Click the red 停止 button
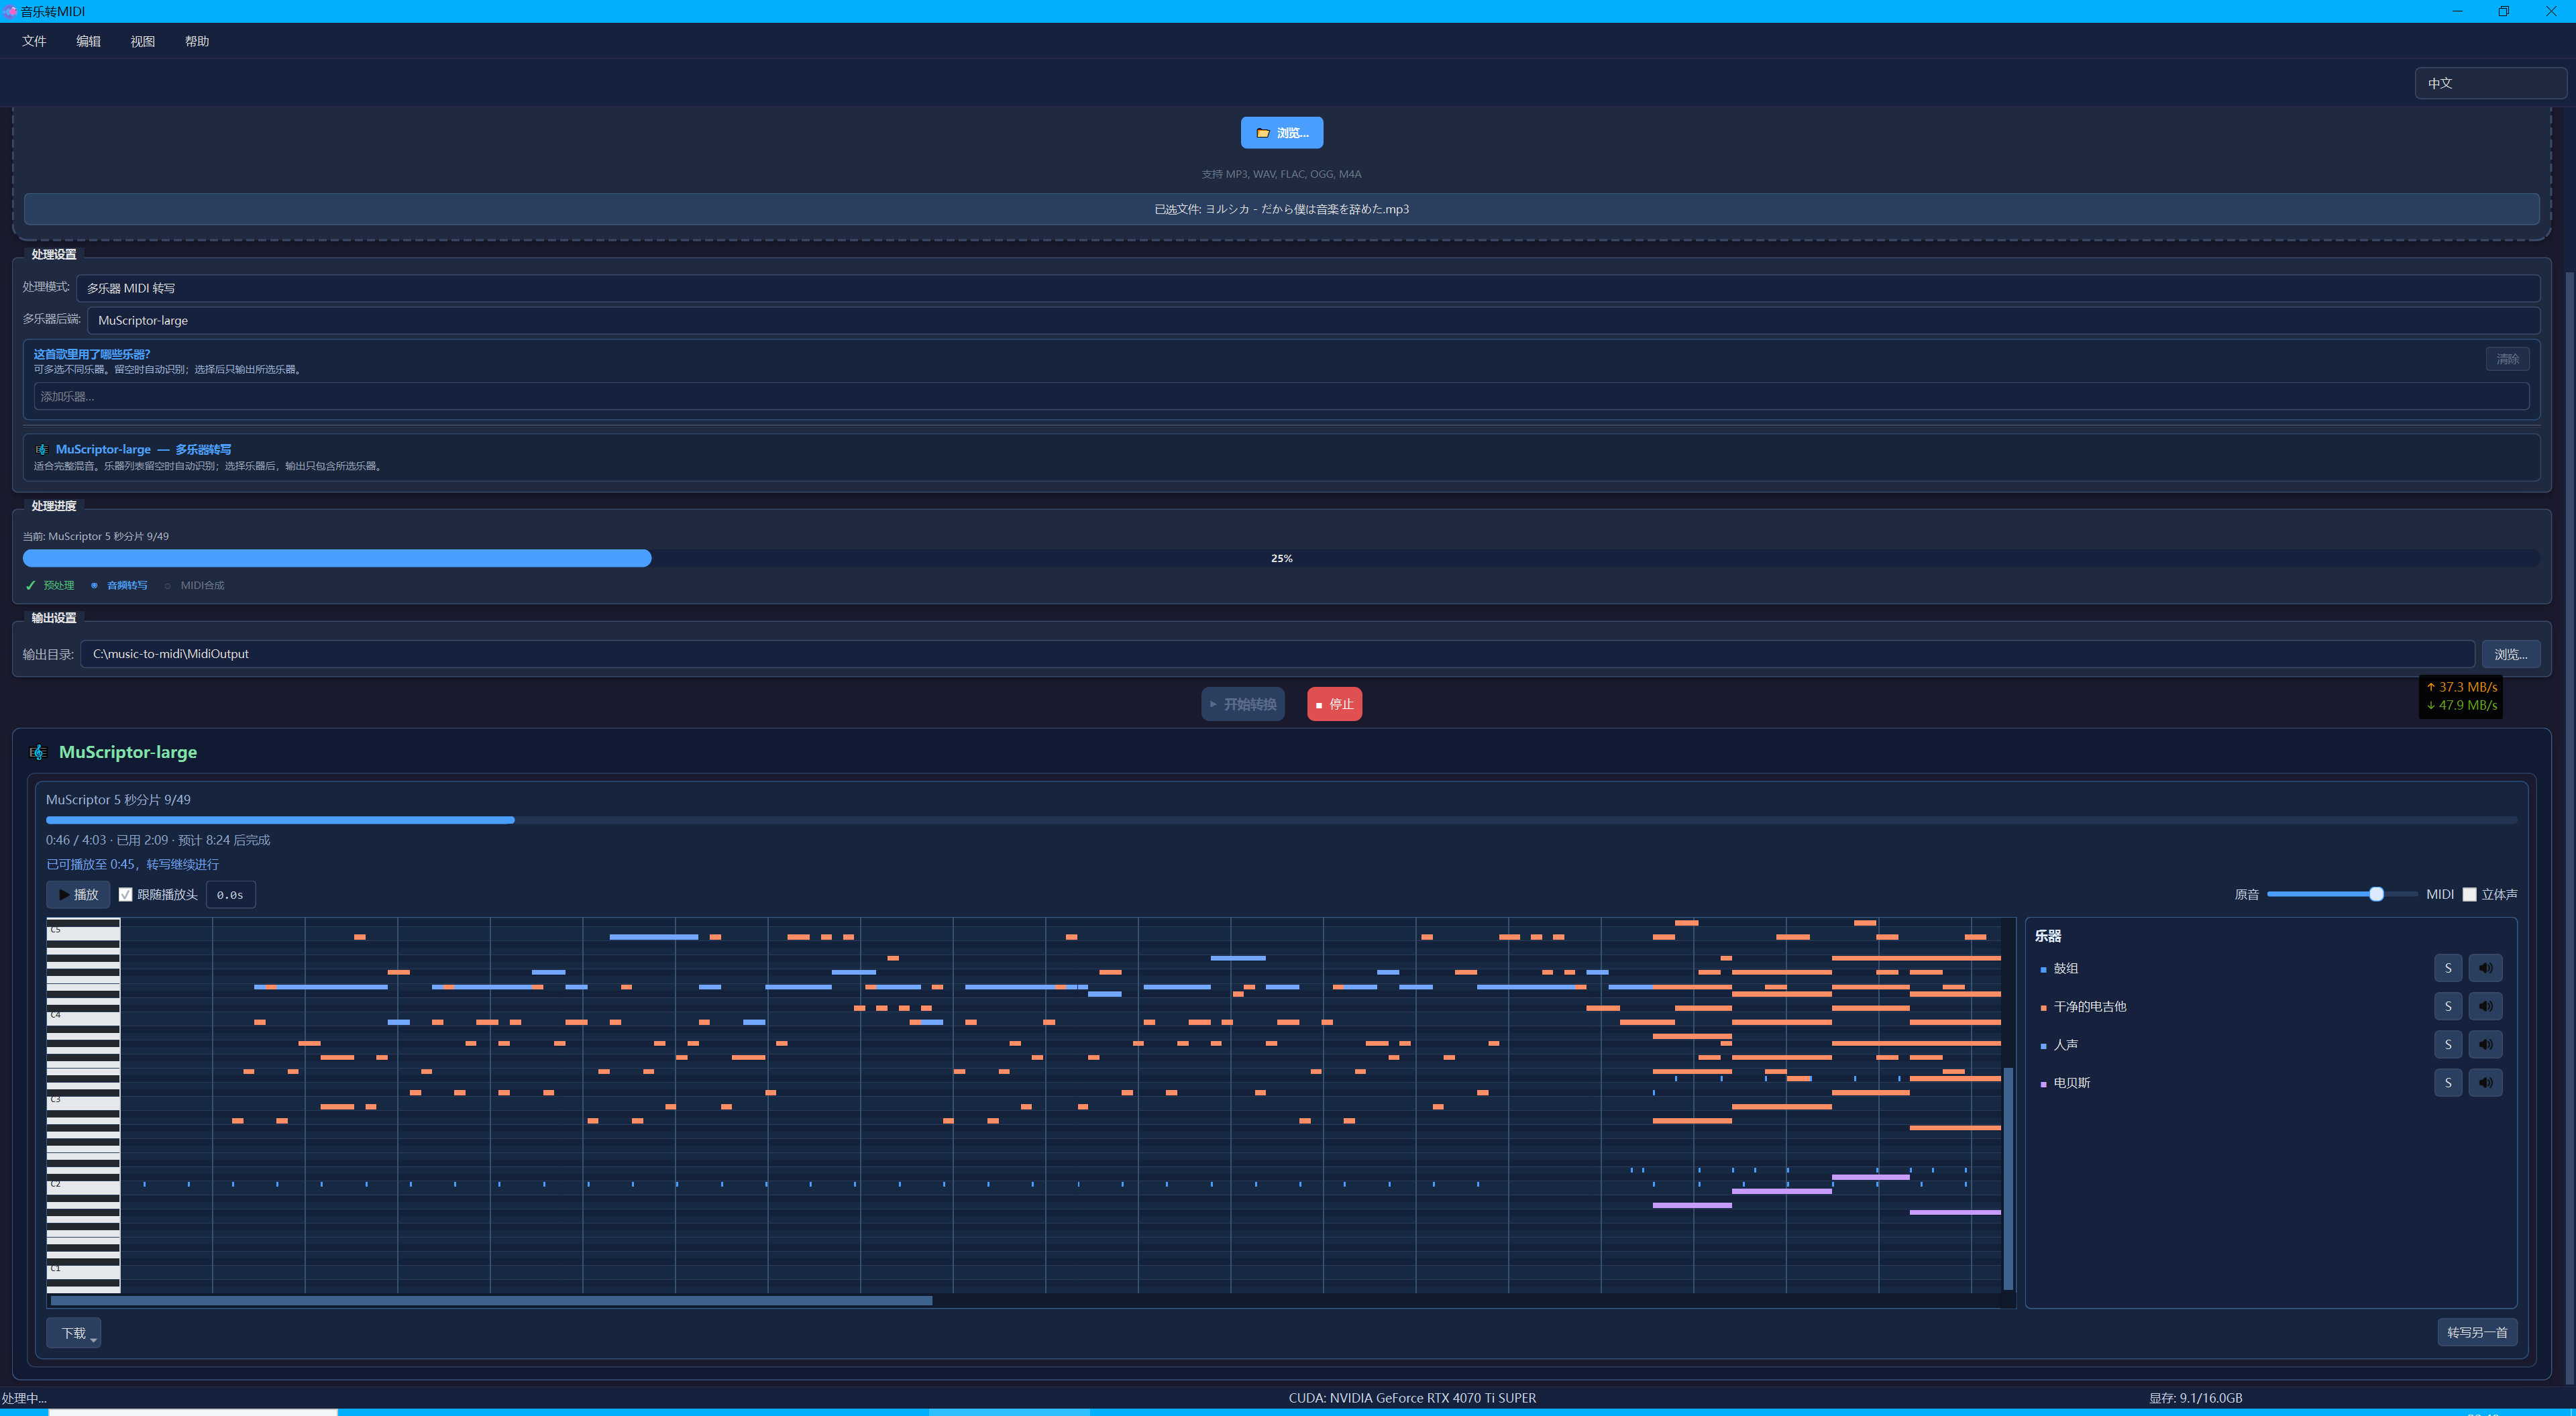Image resolution: width=2576 pixels, height=1416 pixels. (1334, 704)
